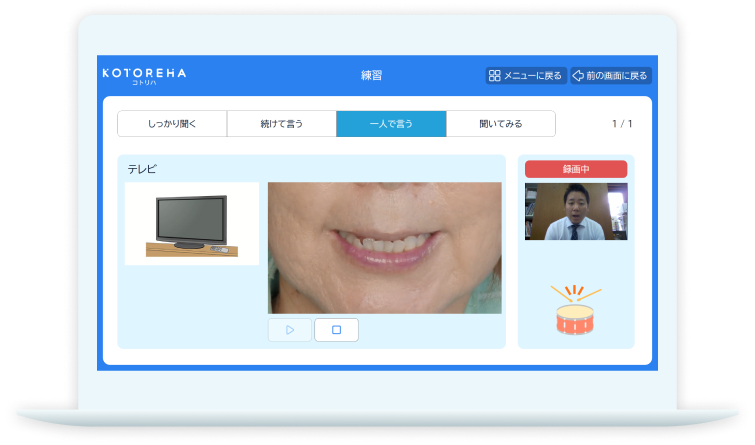Go to the 聞いてみる tab
The image size is (755, 445).
click(x=500, y=124)
